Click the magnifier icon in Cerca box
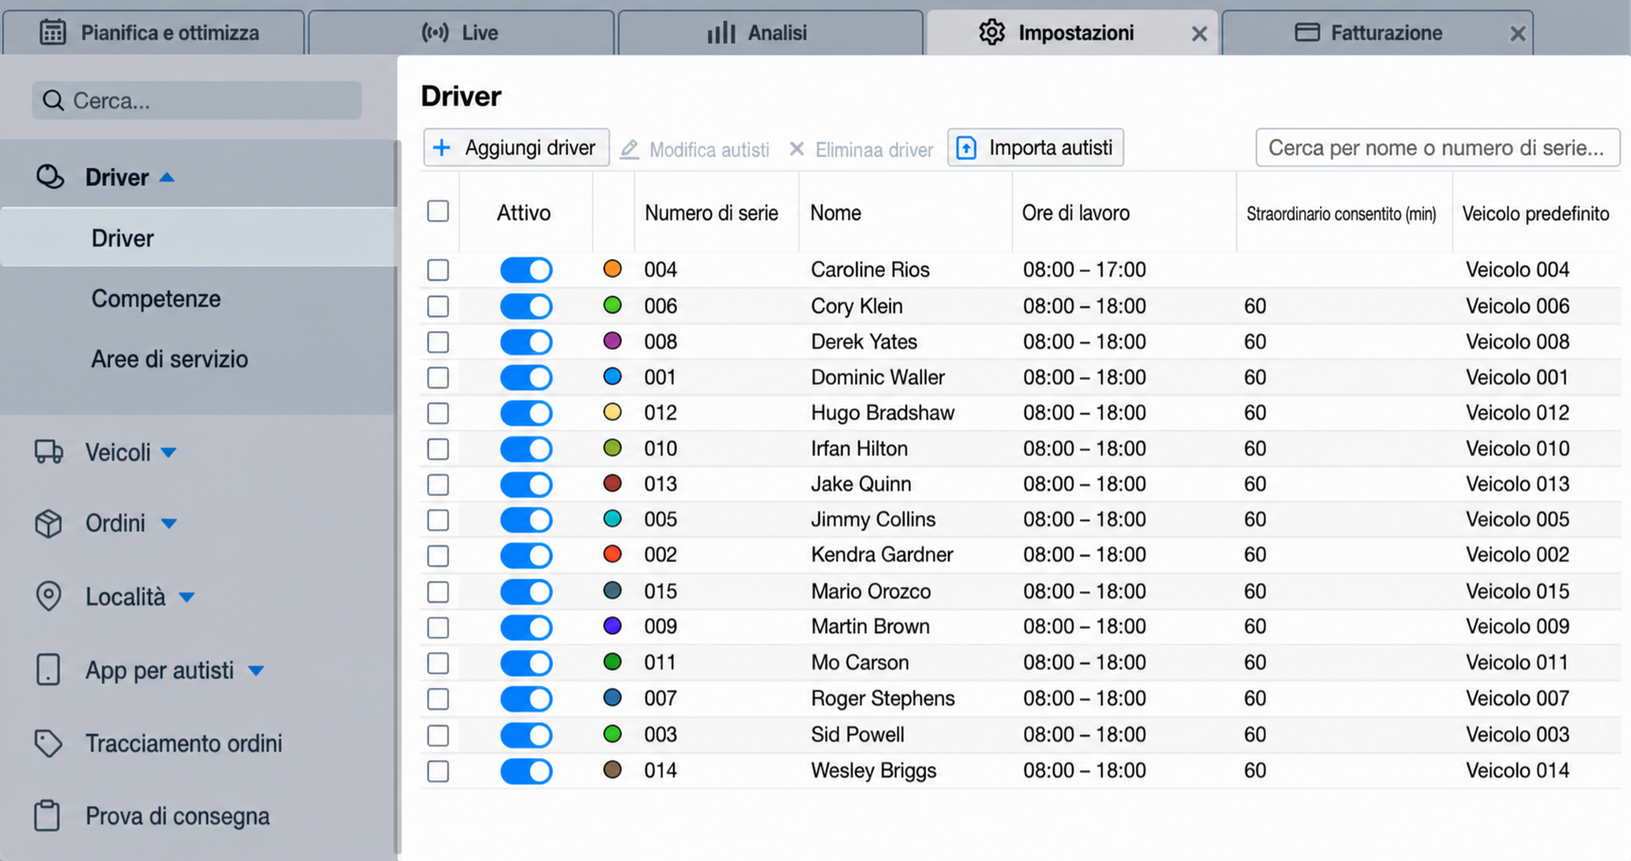1631x861 pixels. (x=54, y=100)
